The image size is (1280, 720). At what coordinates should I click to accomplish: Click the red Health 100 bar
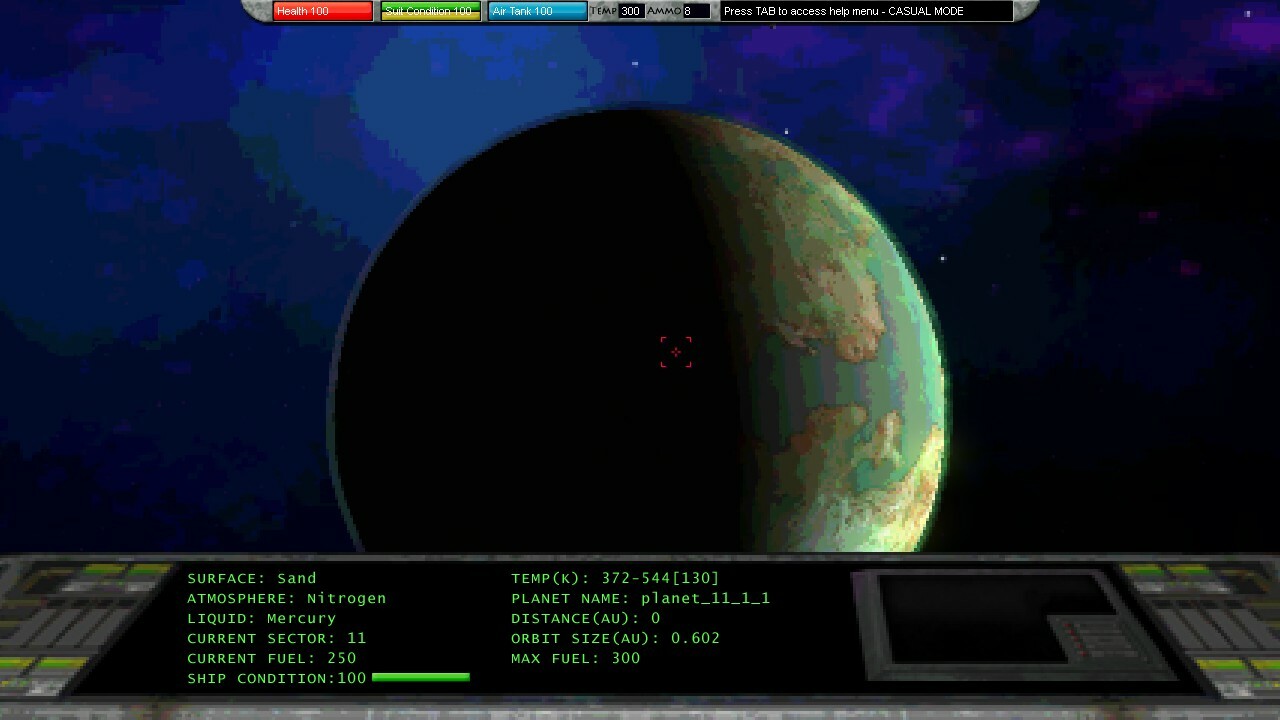tap(322, 11)
